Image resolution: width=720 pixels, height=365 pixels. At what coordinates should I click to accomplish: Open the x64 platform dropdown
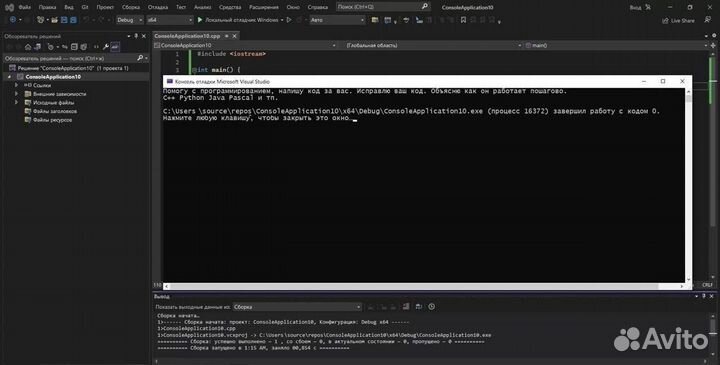click(x=169, y=20)
